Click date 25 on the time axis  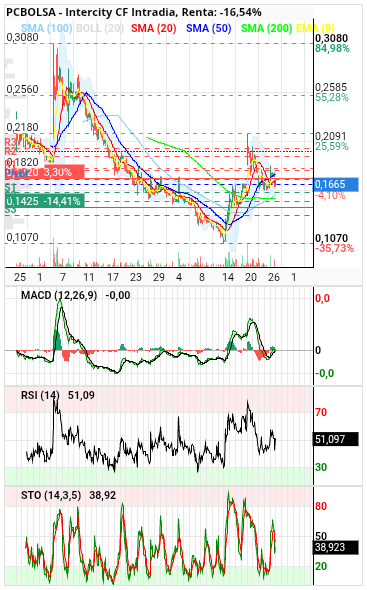click(x=20, y=278)
